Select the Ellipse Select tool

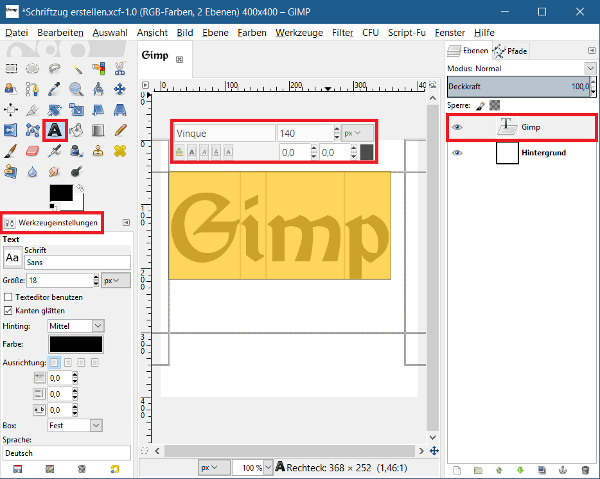tap(33, 69)
